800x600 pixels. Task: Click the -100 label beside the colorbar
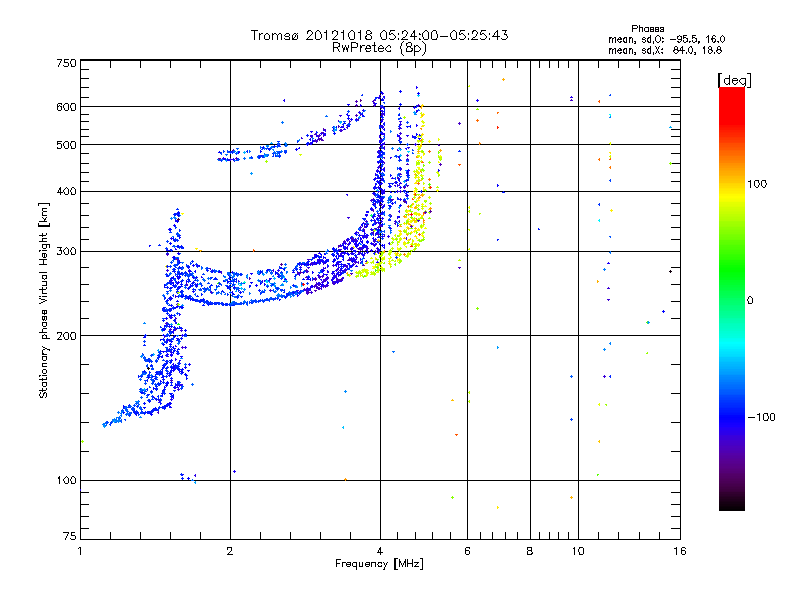pos(763,416)
